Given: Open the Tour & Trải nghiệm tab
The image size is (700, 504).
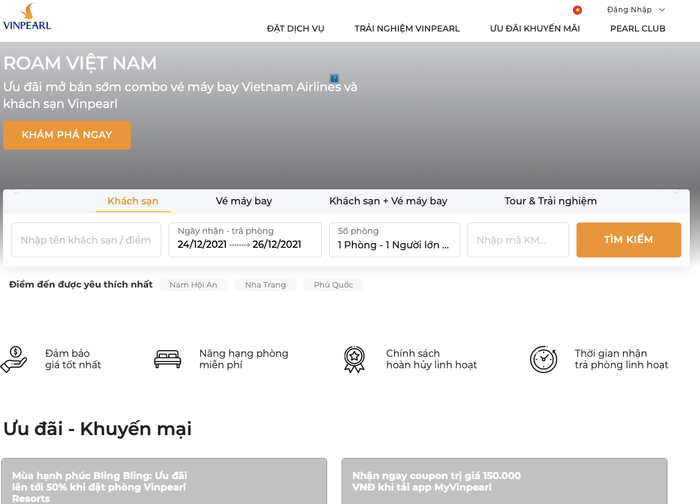Looking at the screenshot, I should tap(550, 201).
